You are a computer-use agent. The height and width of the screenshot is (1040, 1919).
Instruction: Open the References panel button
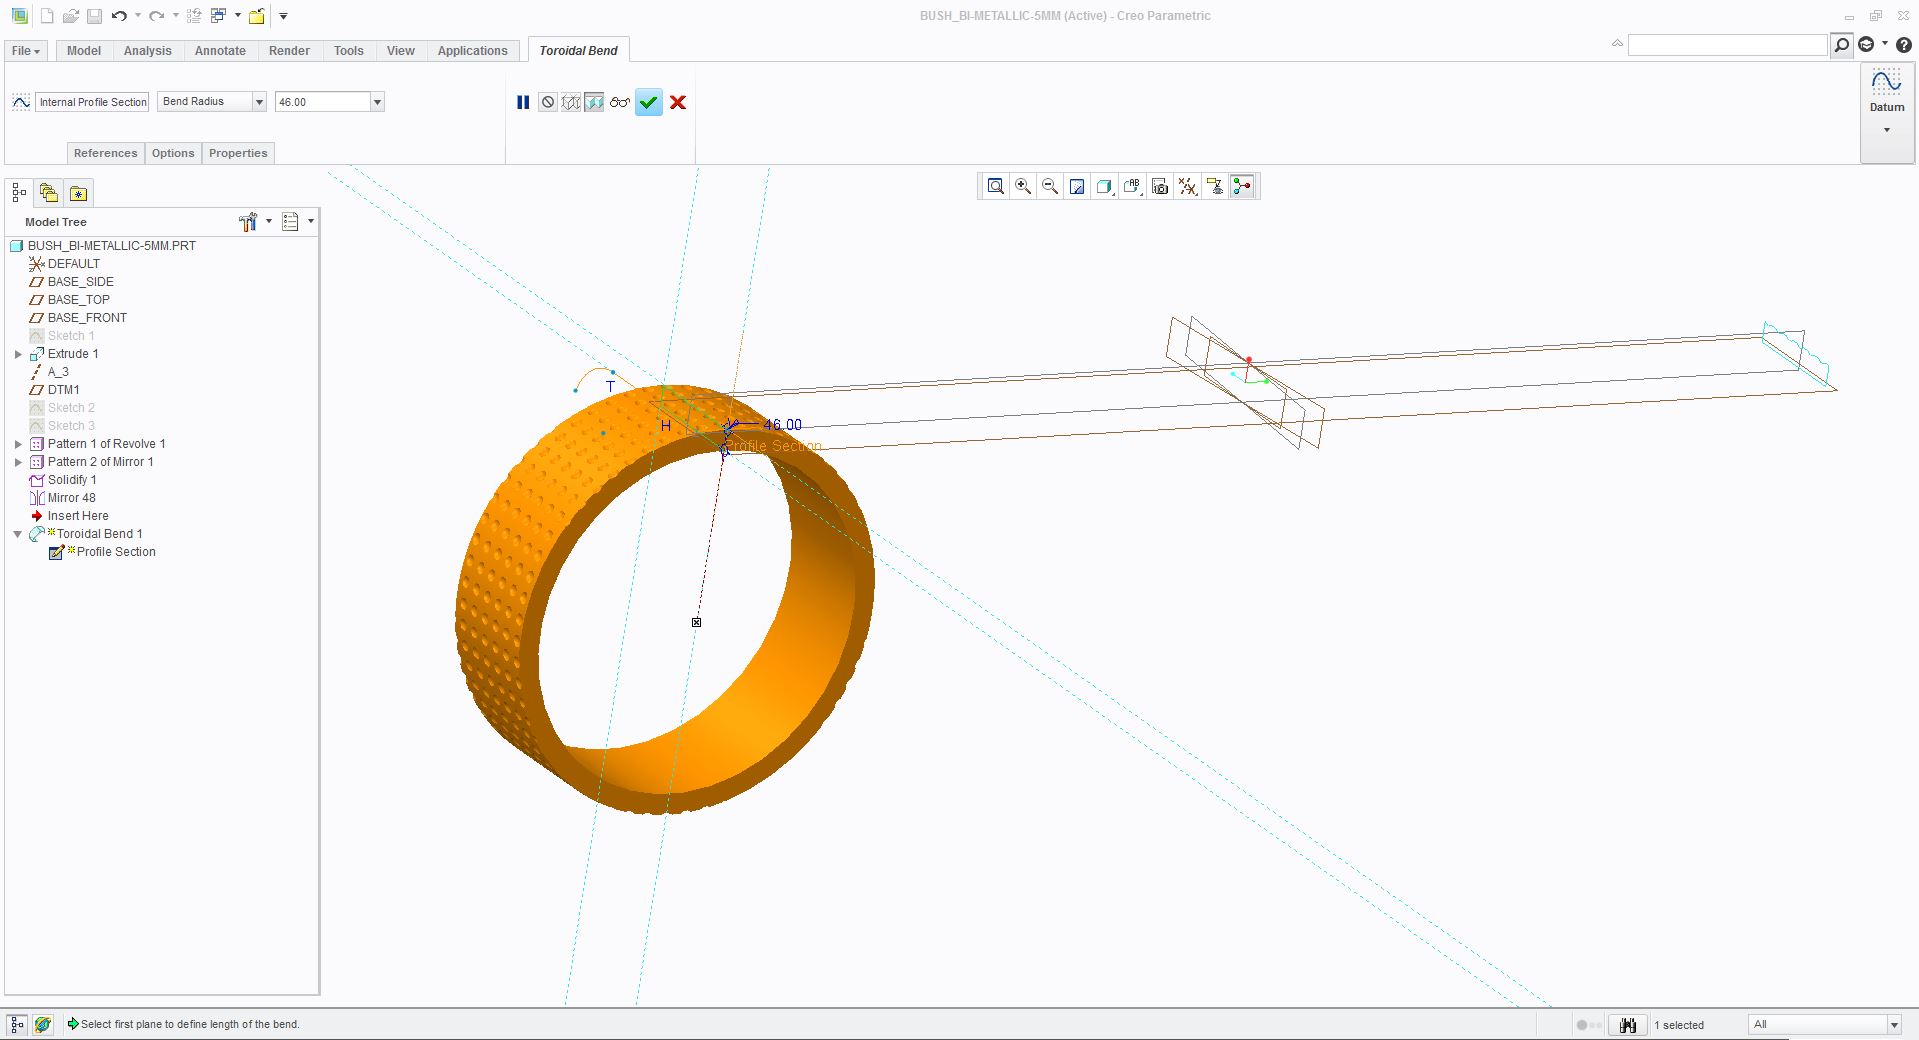click(105, 153)
